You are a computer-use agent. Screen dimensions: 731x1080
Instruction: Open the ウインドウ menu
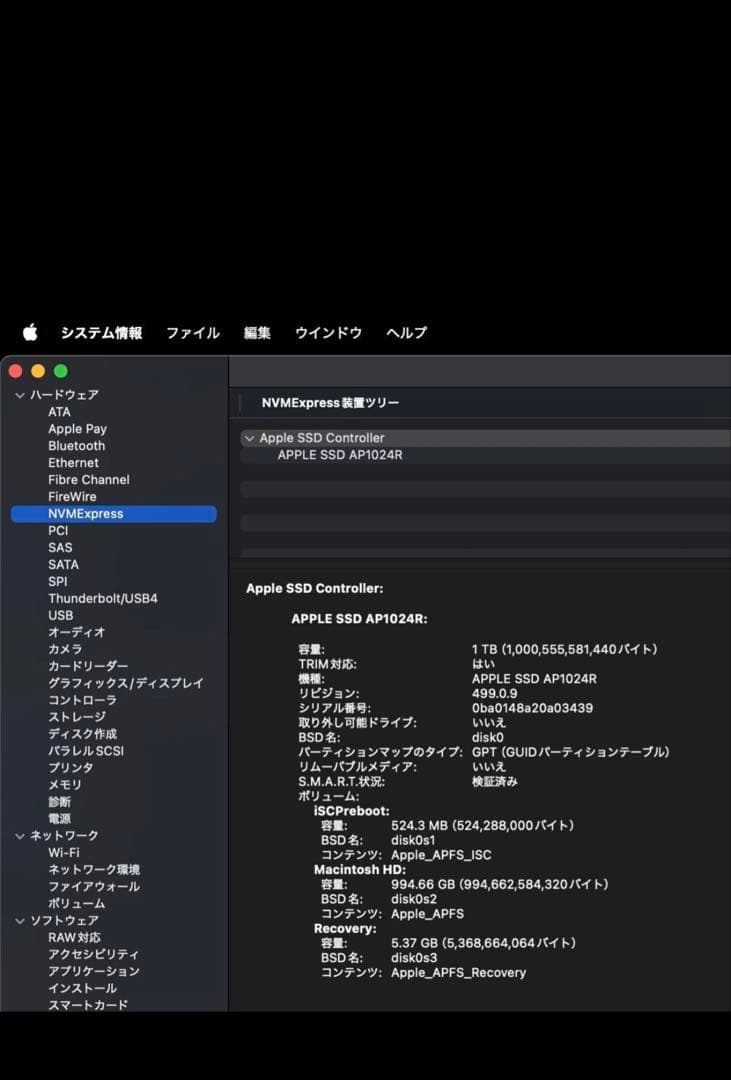[328, 333]
